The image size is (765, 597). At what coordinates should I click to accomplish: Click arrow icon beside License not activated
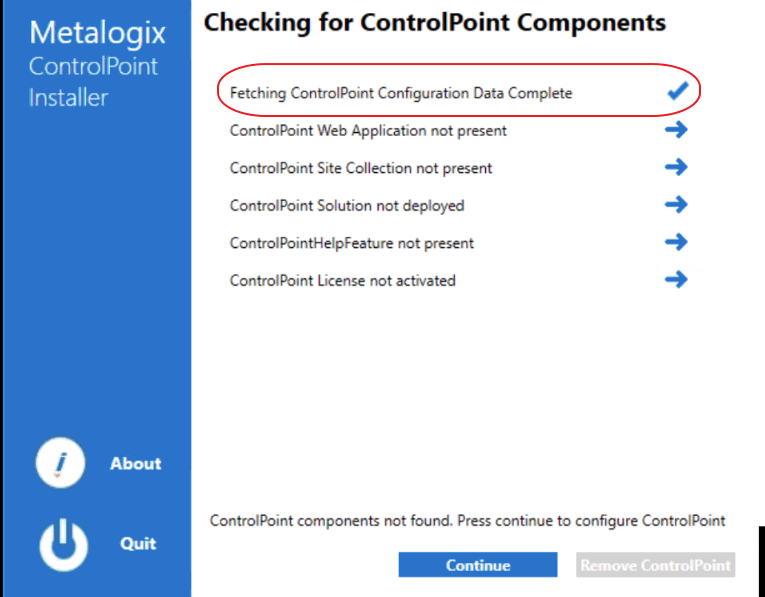pyautogui.click(x=676, y=279)
